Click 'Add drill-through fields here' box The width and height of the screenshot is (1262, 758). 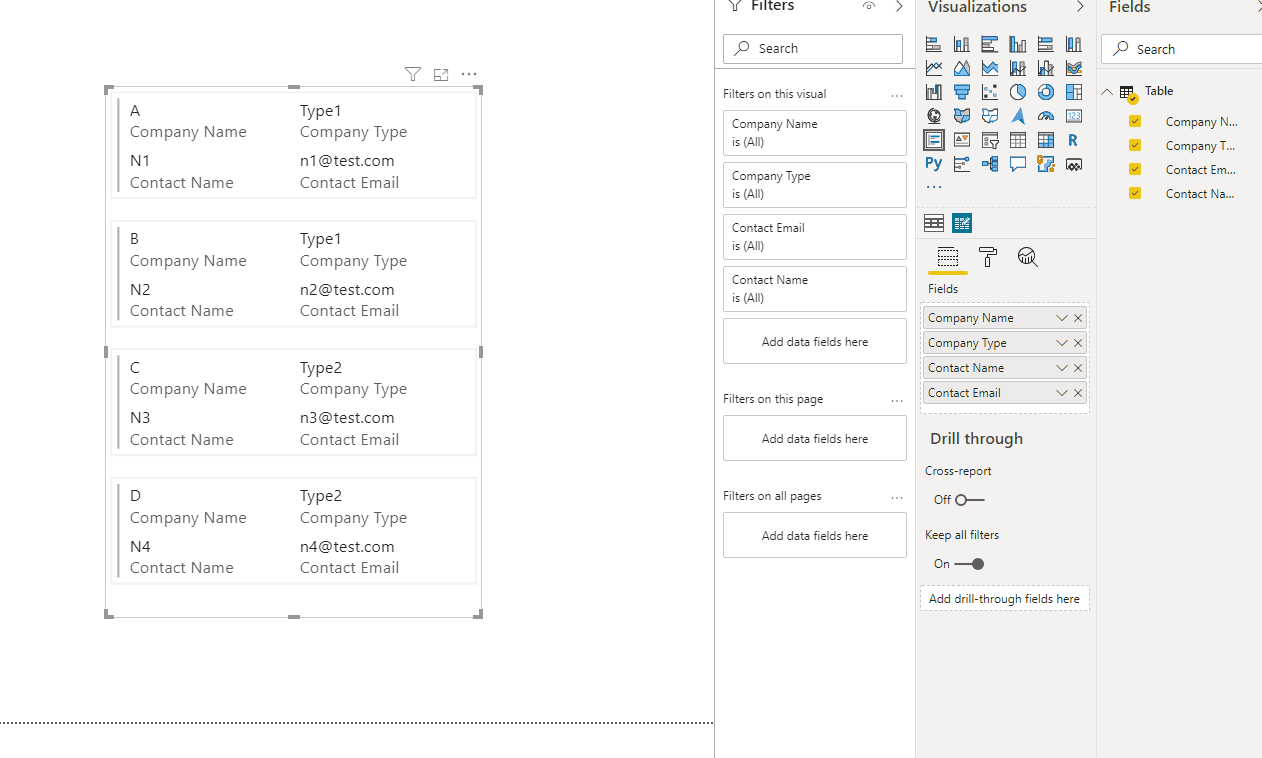point(1005,599)
